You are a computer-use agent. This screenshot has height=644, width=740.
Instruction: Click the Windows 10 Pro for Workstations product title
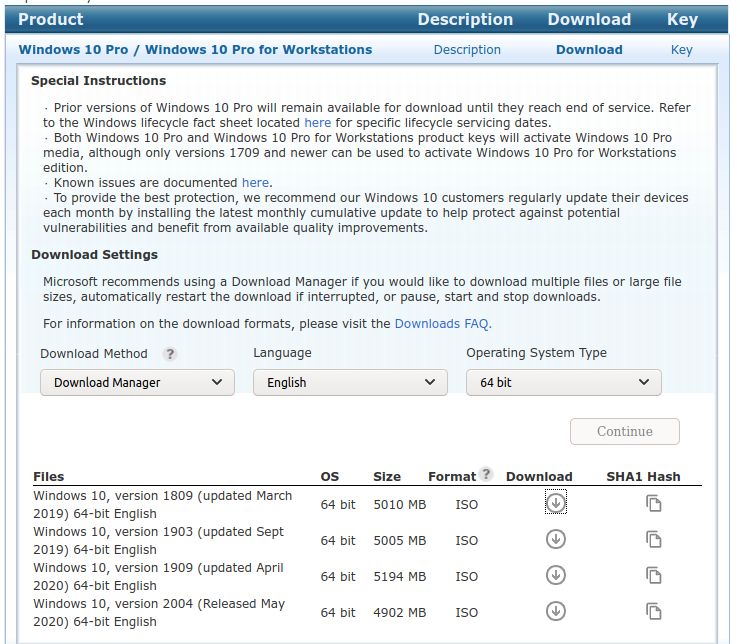click(195, 50)
